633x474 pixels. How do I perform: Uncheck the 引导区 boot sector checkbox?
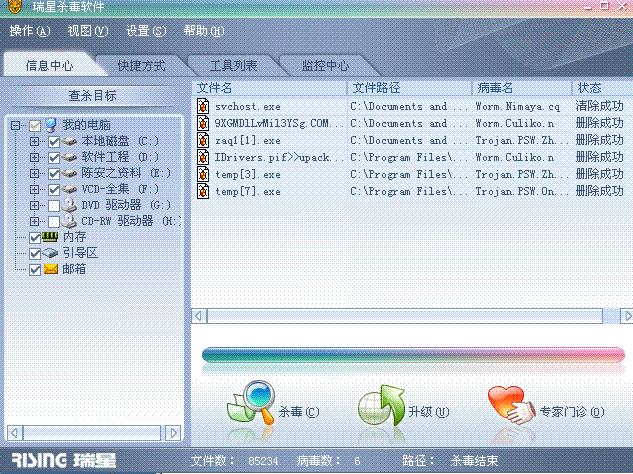[35, 254]
